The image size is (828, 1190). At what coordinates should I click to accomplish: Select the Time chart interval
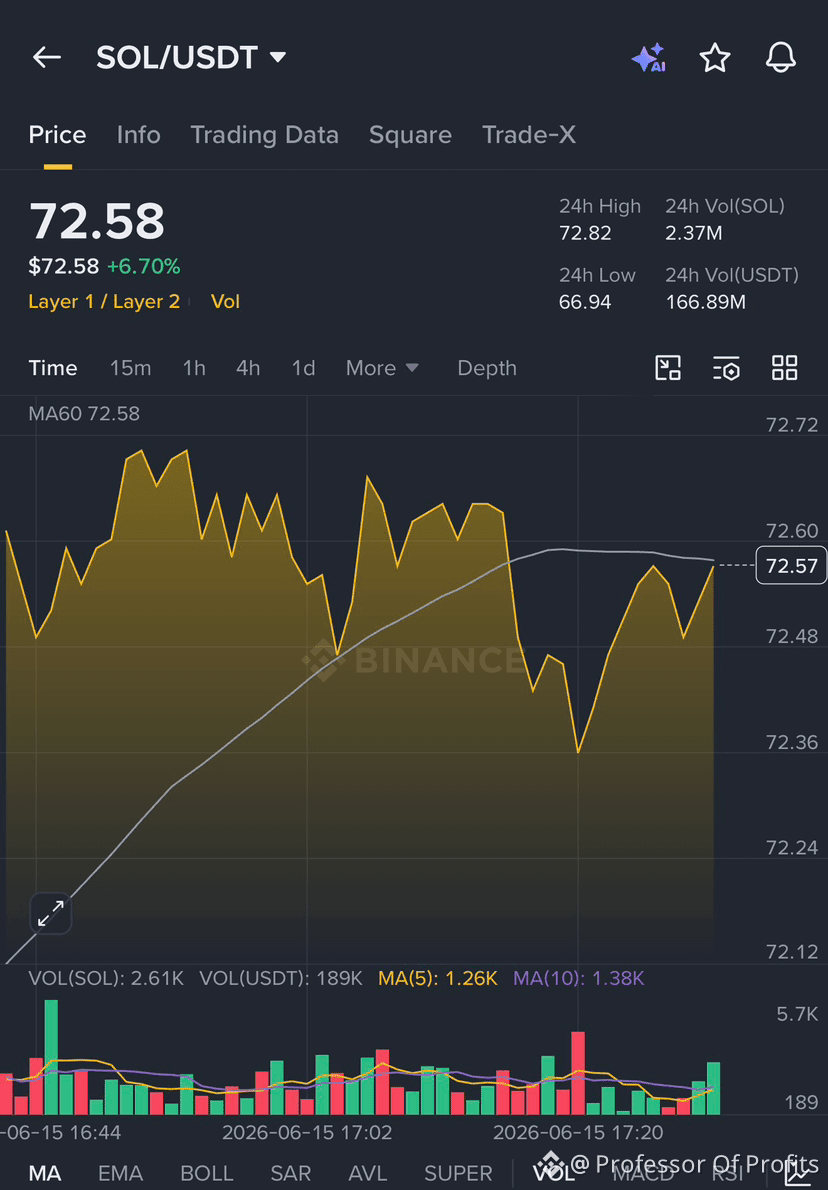[x=53, y=368]
